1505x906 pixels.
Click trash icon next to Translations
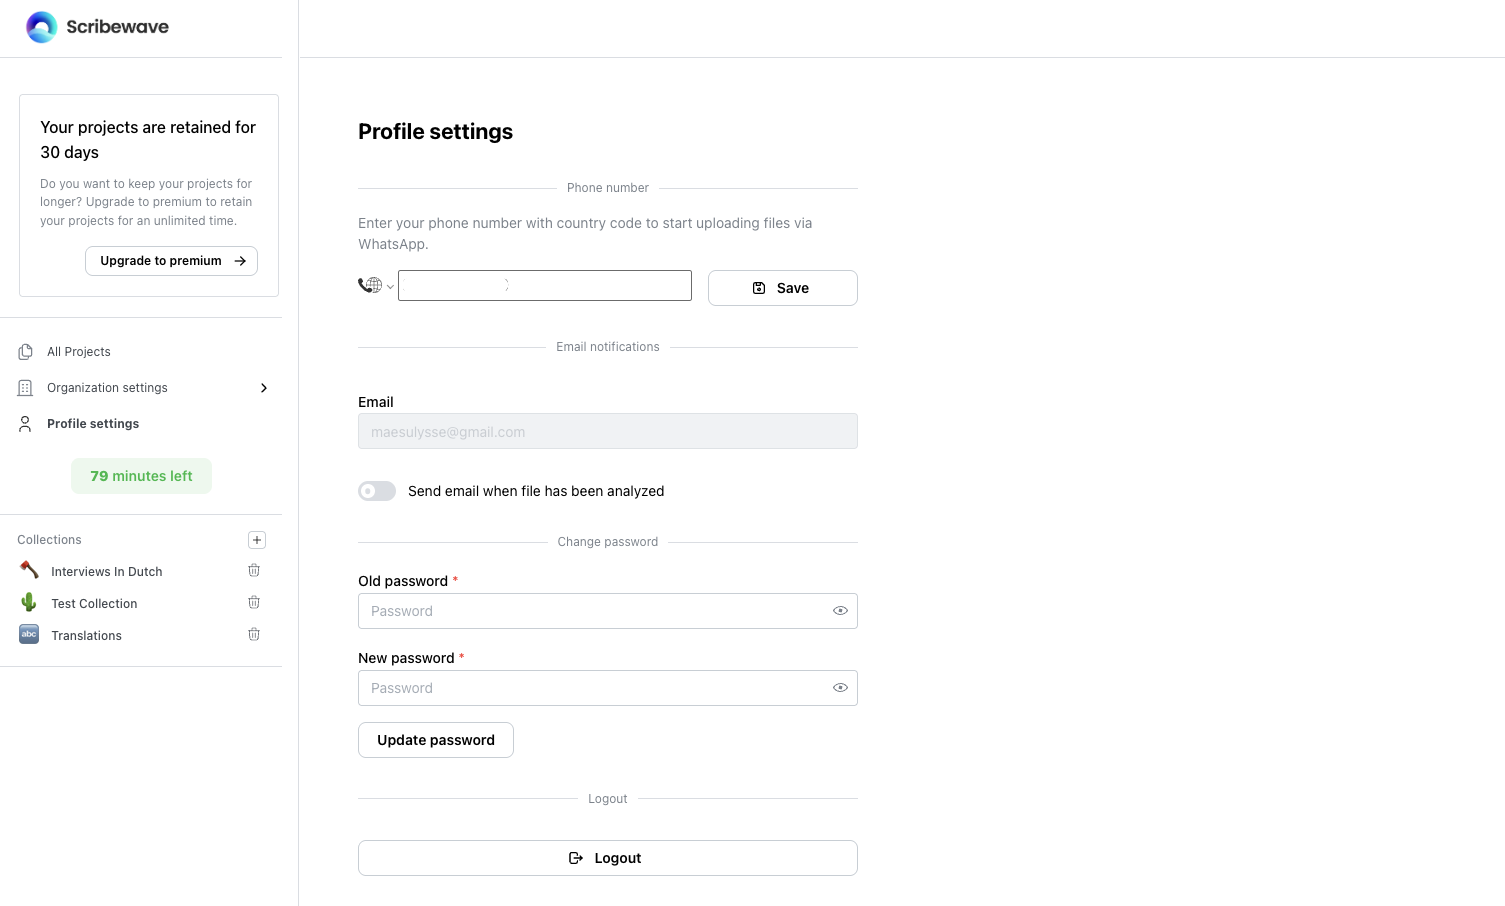(254, 634)
